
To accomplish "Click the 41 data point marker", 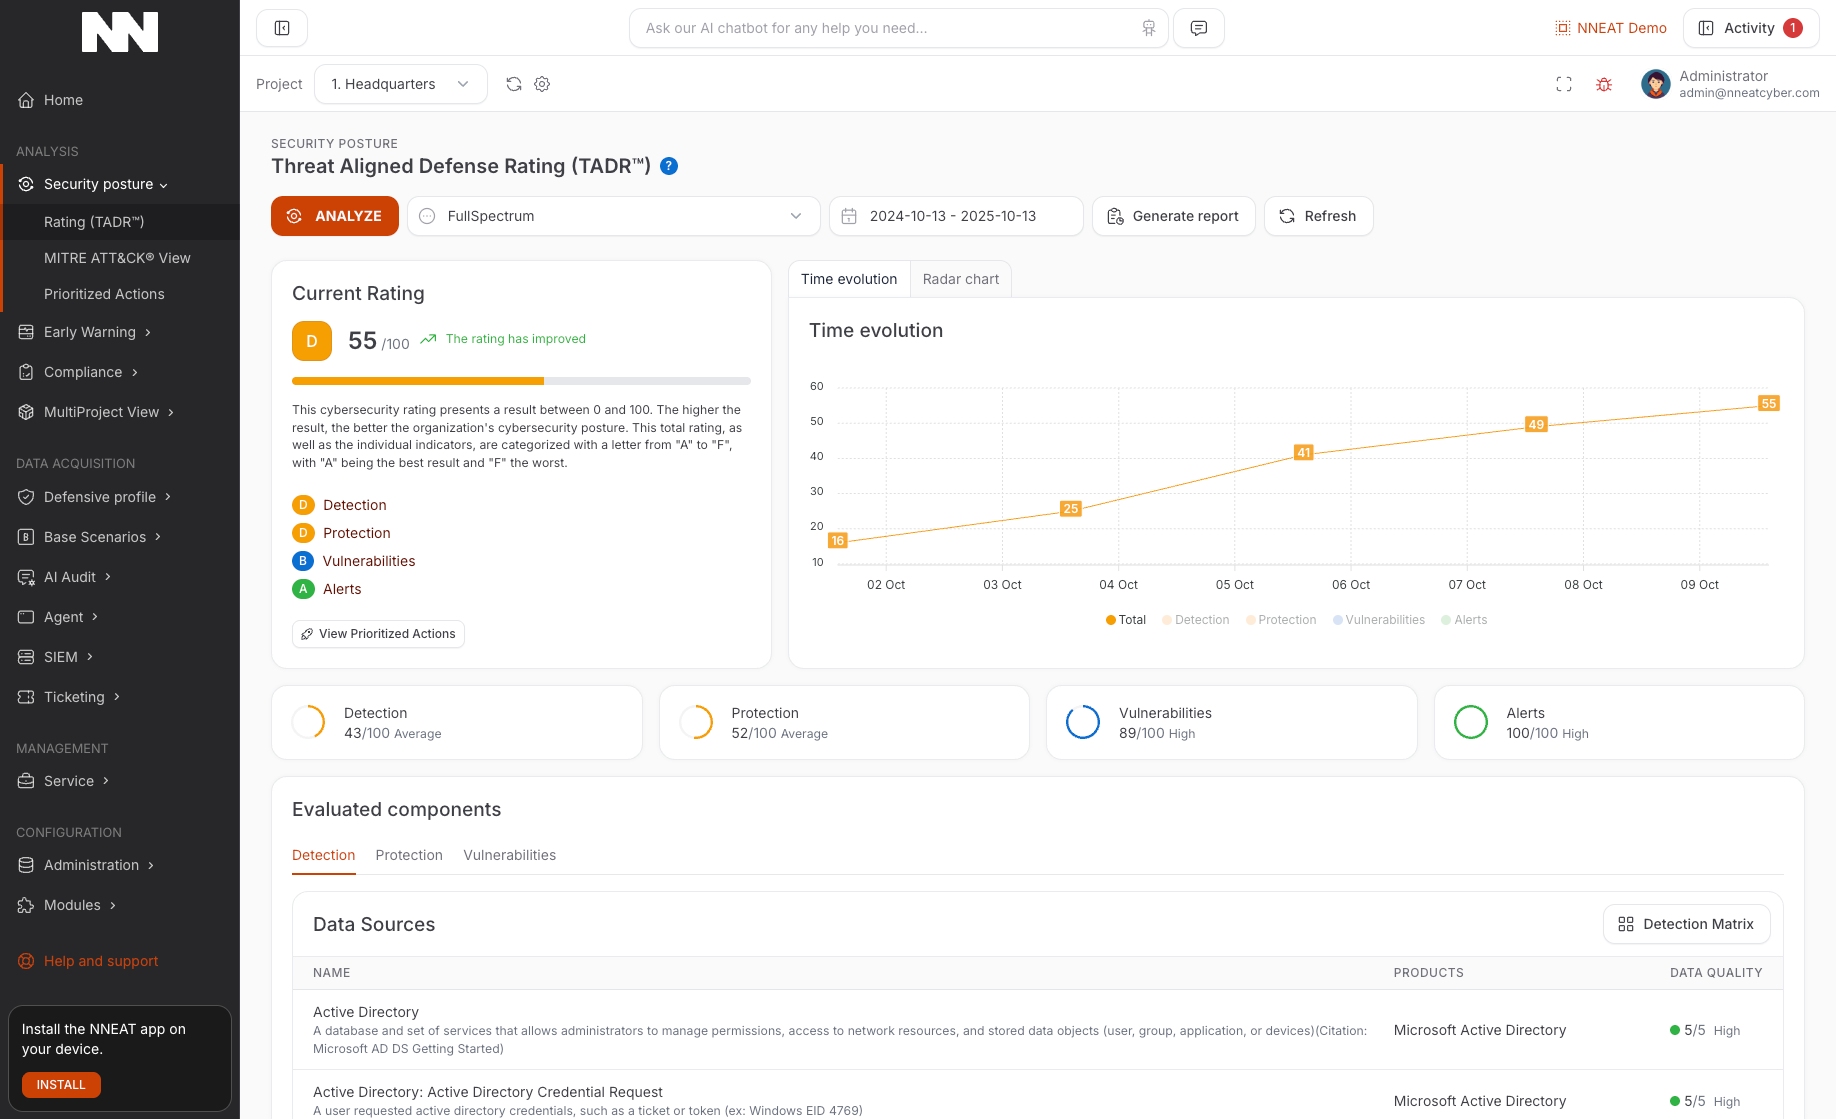I will click(x=1303, y=452).
